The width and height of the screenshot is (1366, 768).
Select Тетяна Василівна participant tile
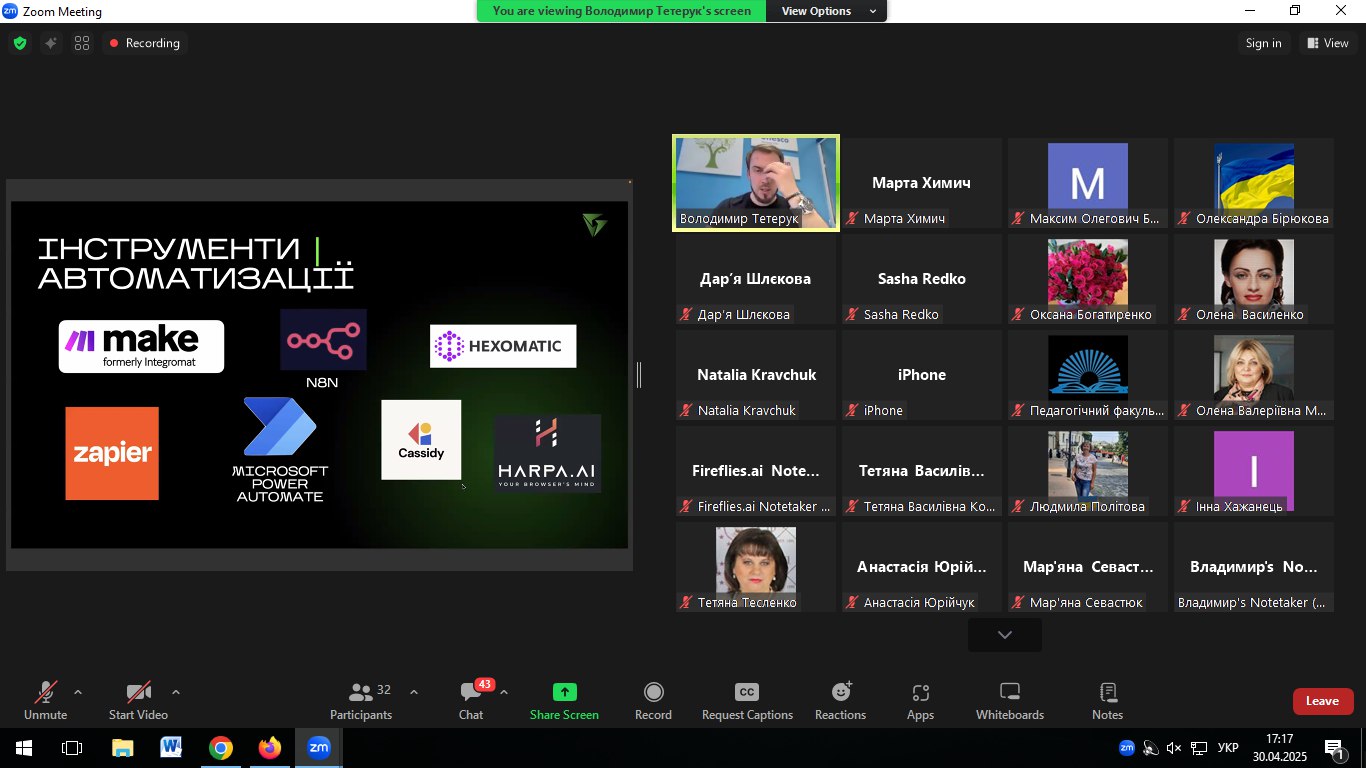click(x=922, y=471)
